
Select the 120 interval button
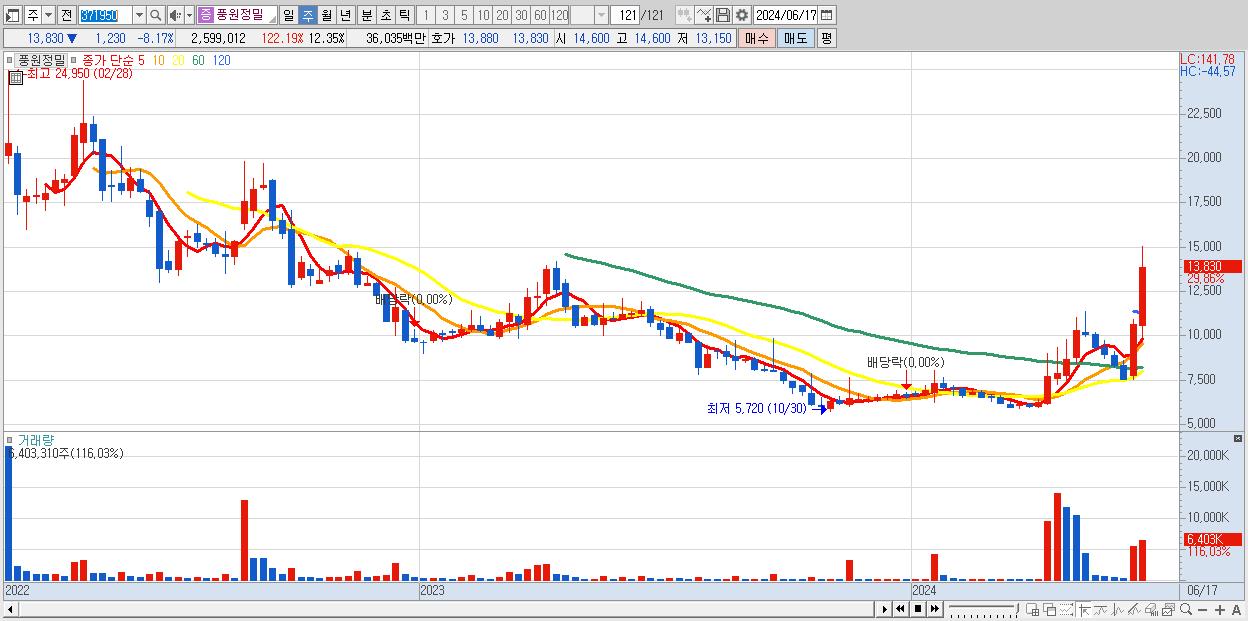pos(560,16)
